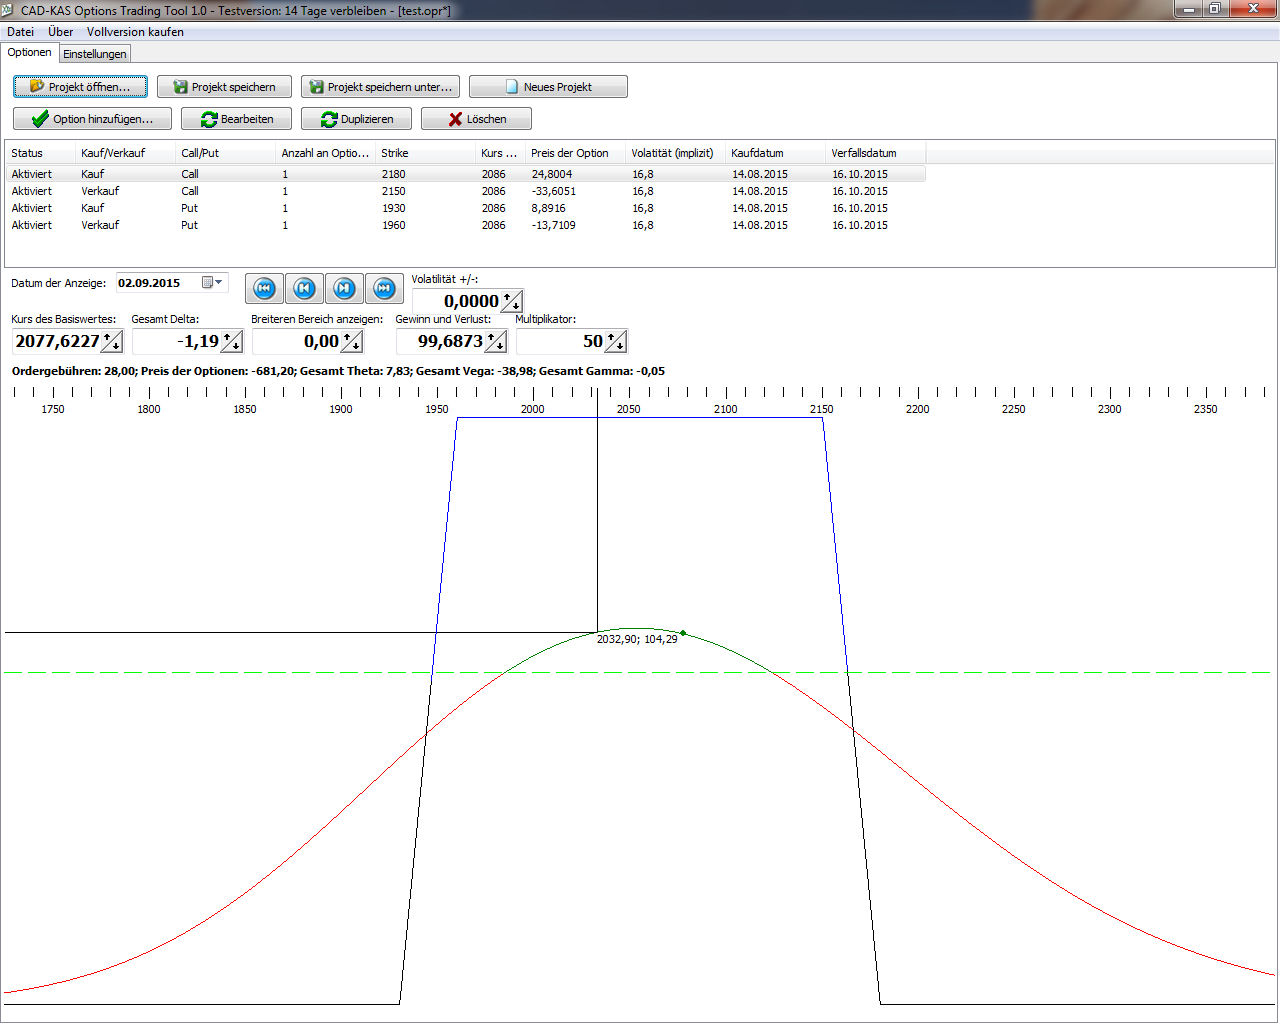1280x1024 pixels.
Task: Click Projekt öffnen button
Action: coord(80,87)
